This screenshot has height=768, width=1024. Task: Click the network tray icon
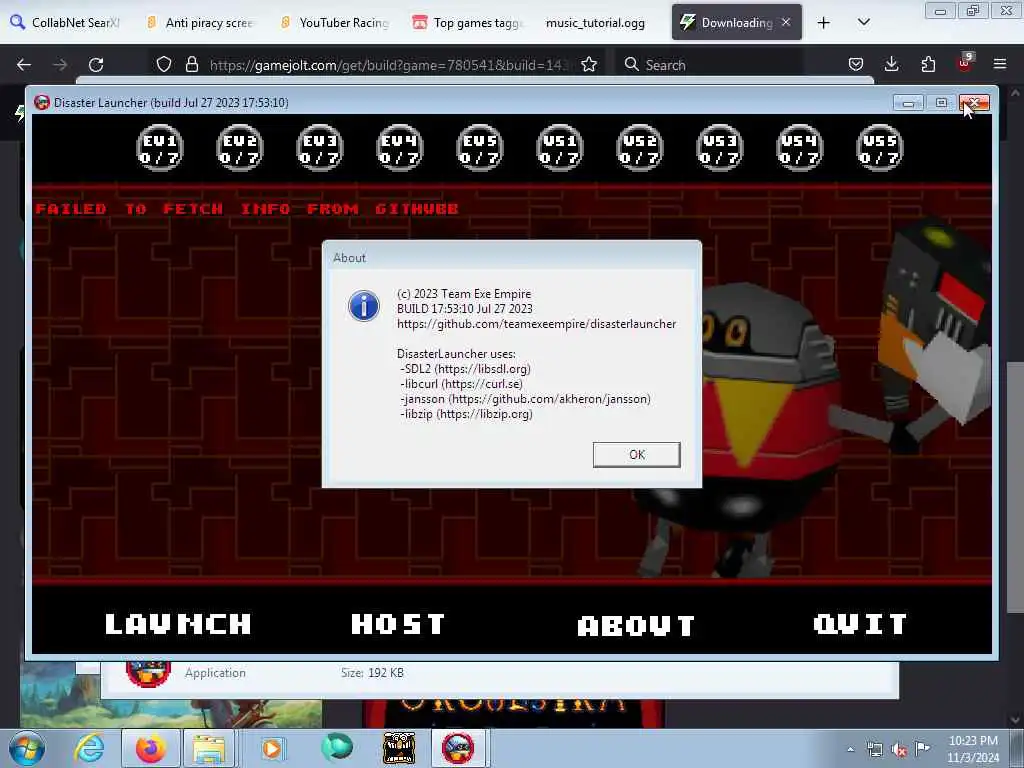click(x=874, y=750)
